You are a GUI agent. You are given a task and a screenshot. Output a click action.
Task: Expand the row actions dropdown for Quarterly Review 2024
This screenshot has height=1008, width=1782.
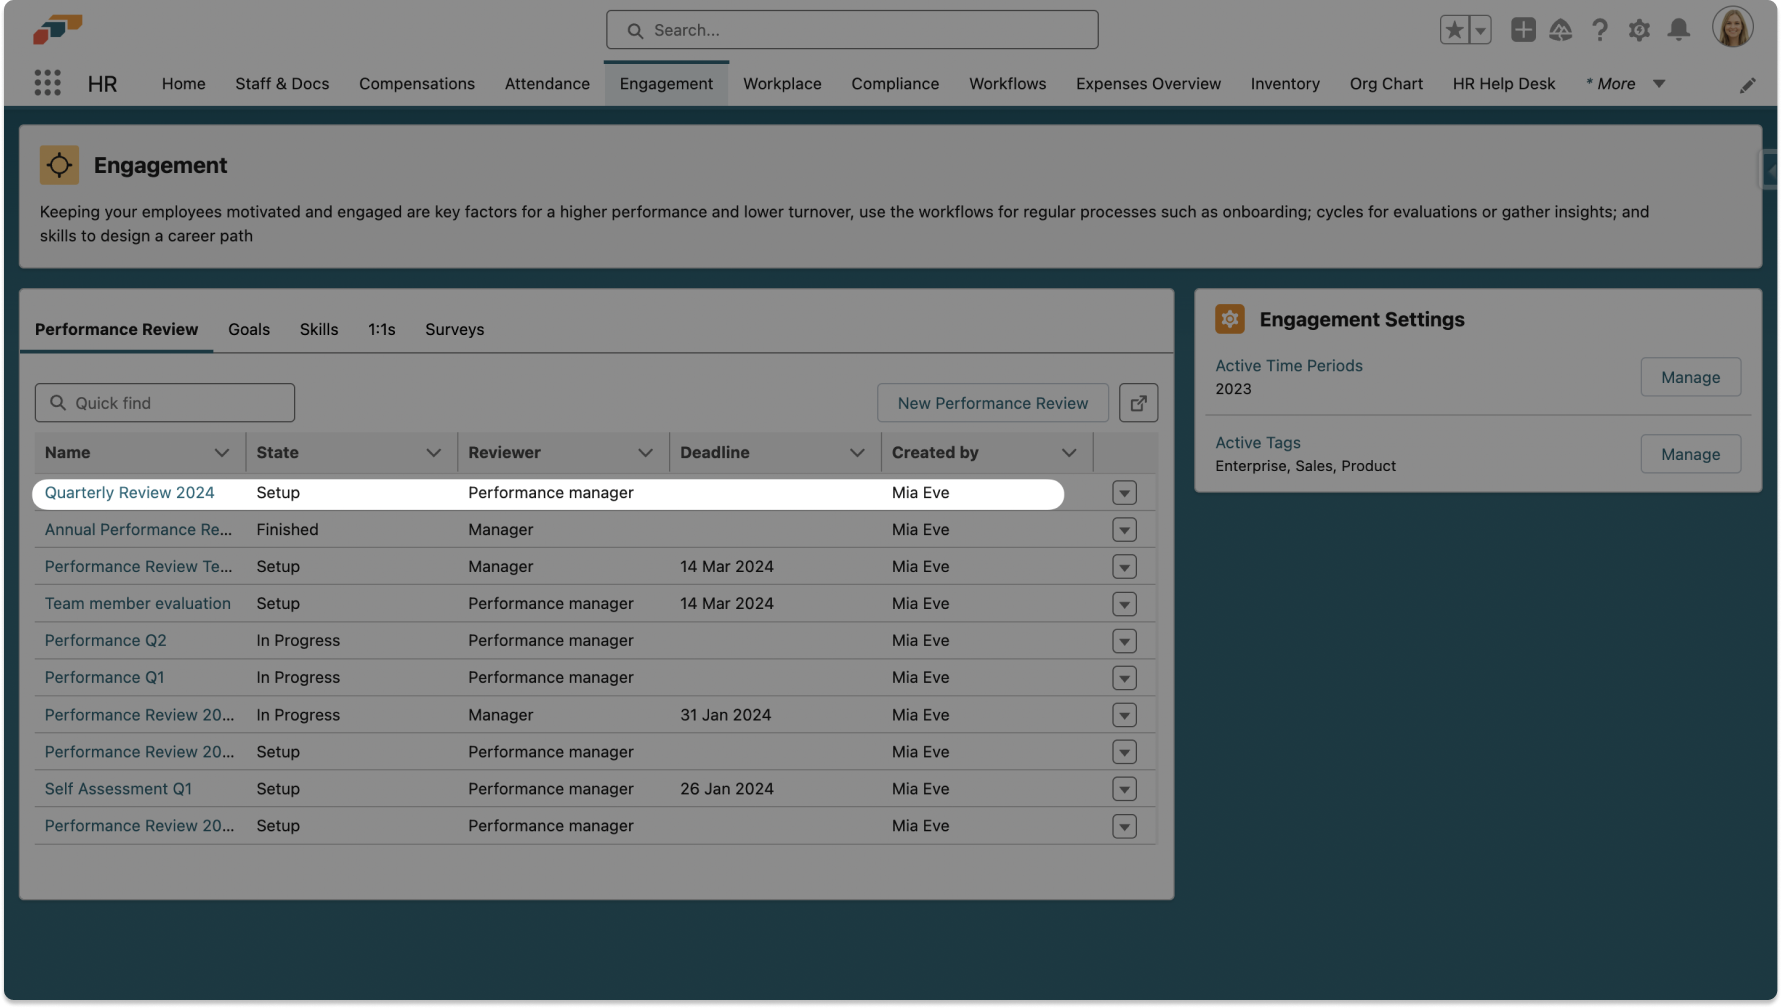tap(1124, 492)
